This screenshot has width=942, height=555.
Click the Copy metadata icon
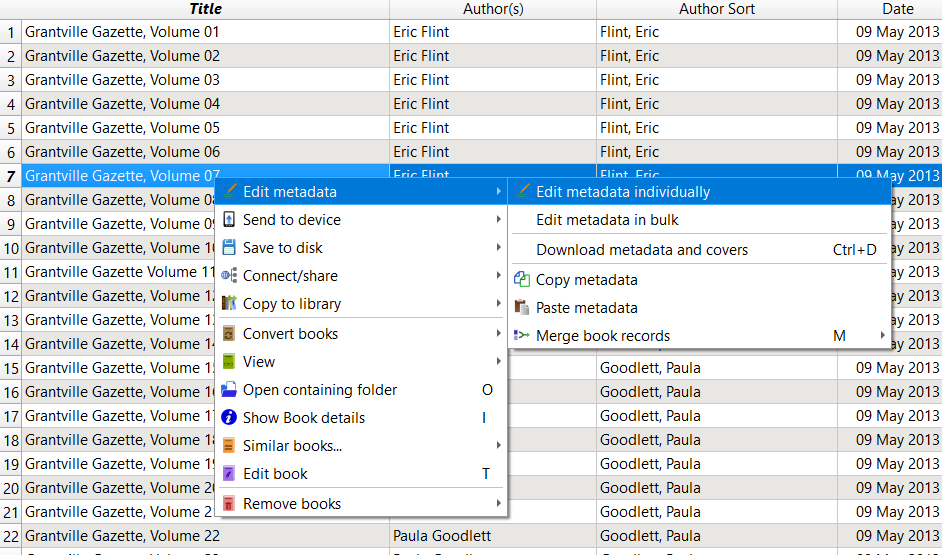pyautogui.click(x=522, y=280)
